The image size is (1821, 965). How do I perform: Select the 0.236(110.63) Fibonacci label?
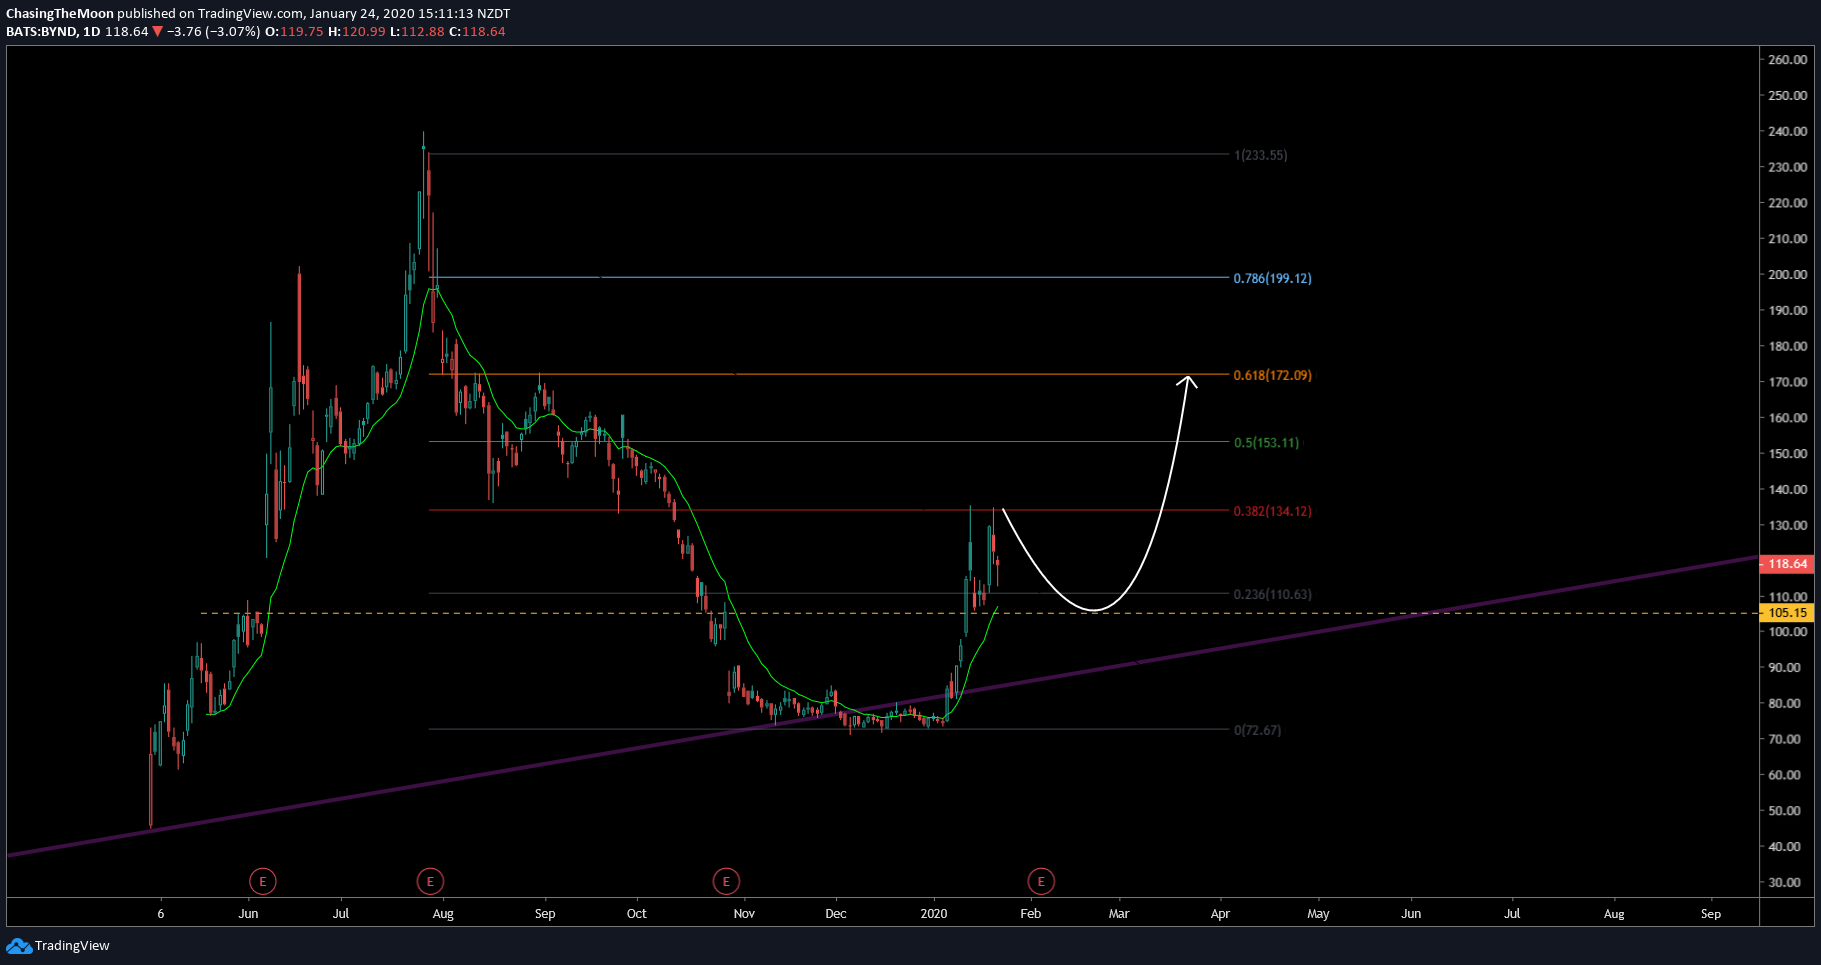1272,594
